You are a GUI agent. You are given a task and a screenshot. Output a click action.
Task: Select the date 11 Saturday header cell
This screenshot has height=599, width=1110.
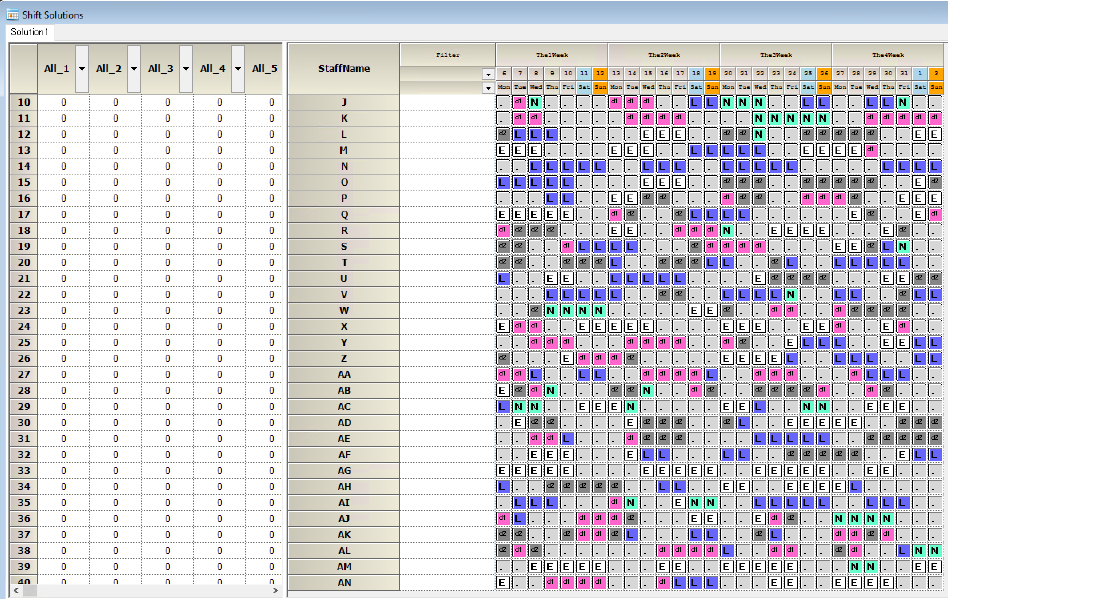pos(583,73)
